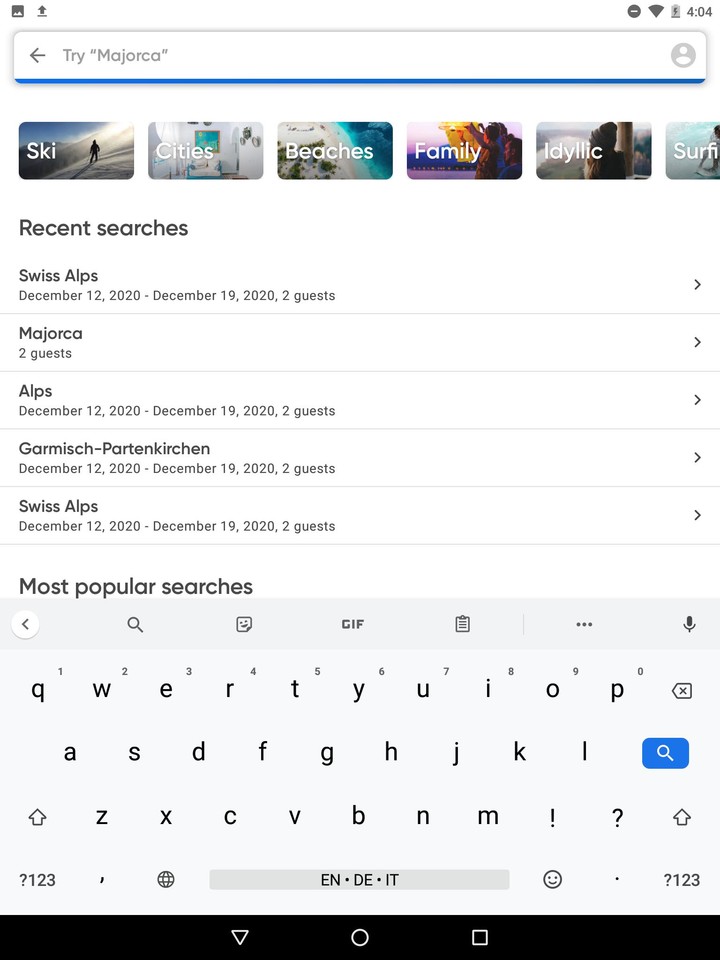Tap the back arrow in search bar
The width and height of the screenshot is (720, 960).
pyautogui.click(x=38, y=56)
